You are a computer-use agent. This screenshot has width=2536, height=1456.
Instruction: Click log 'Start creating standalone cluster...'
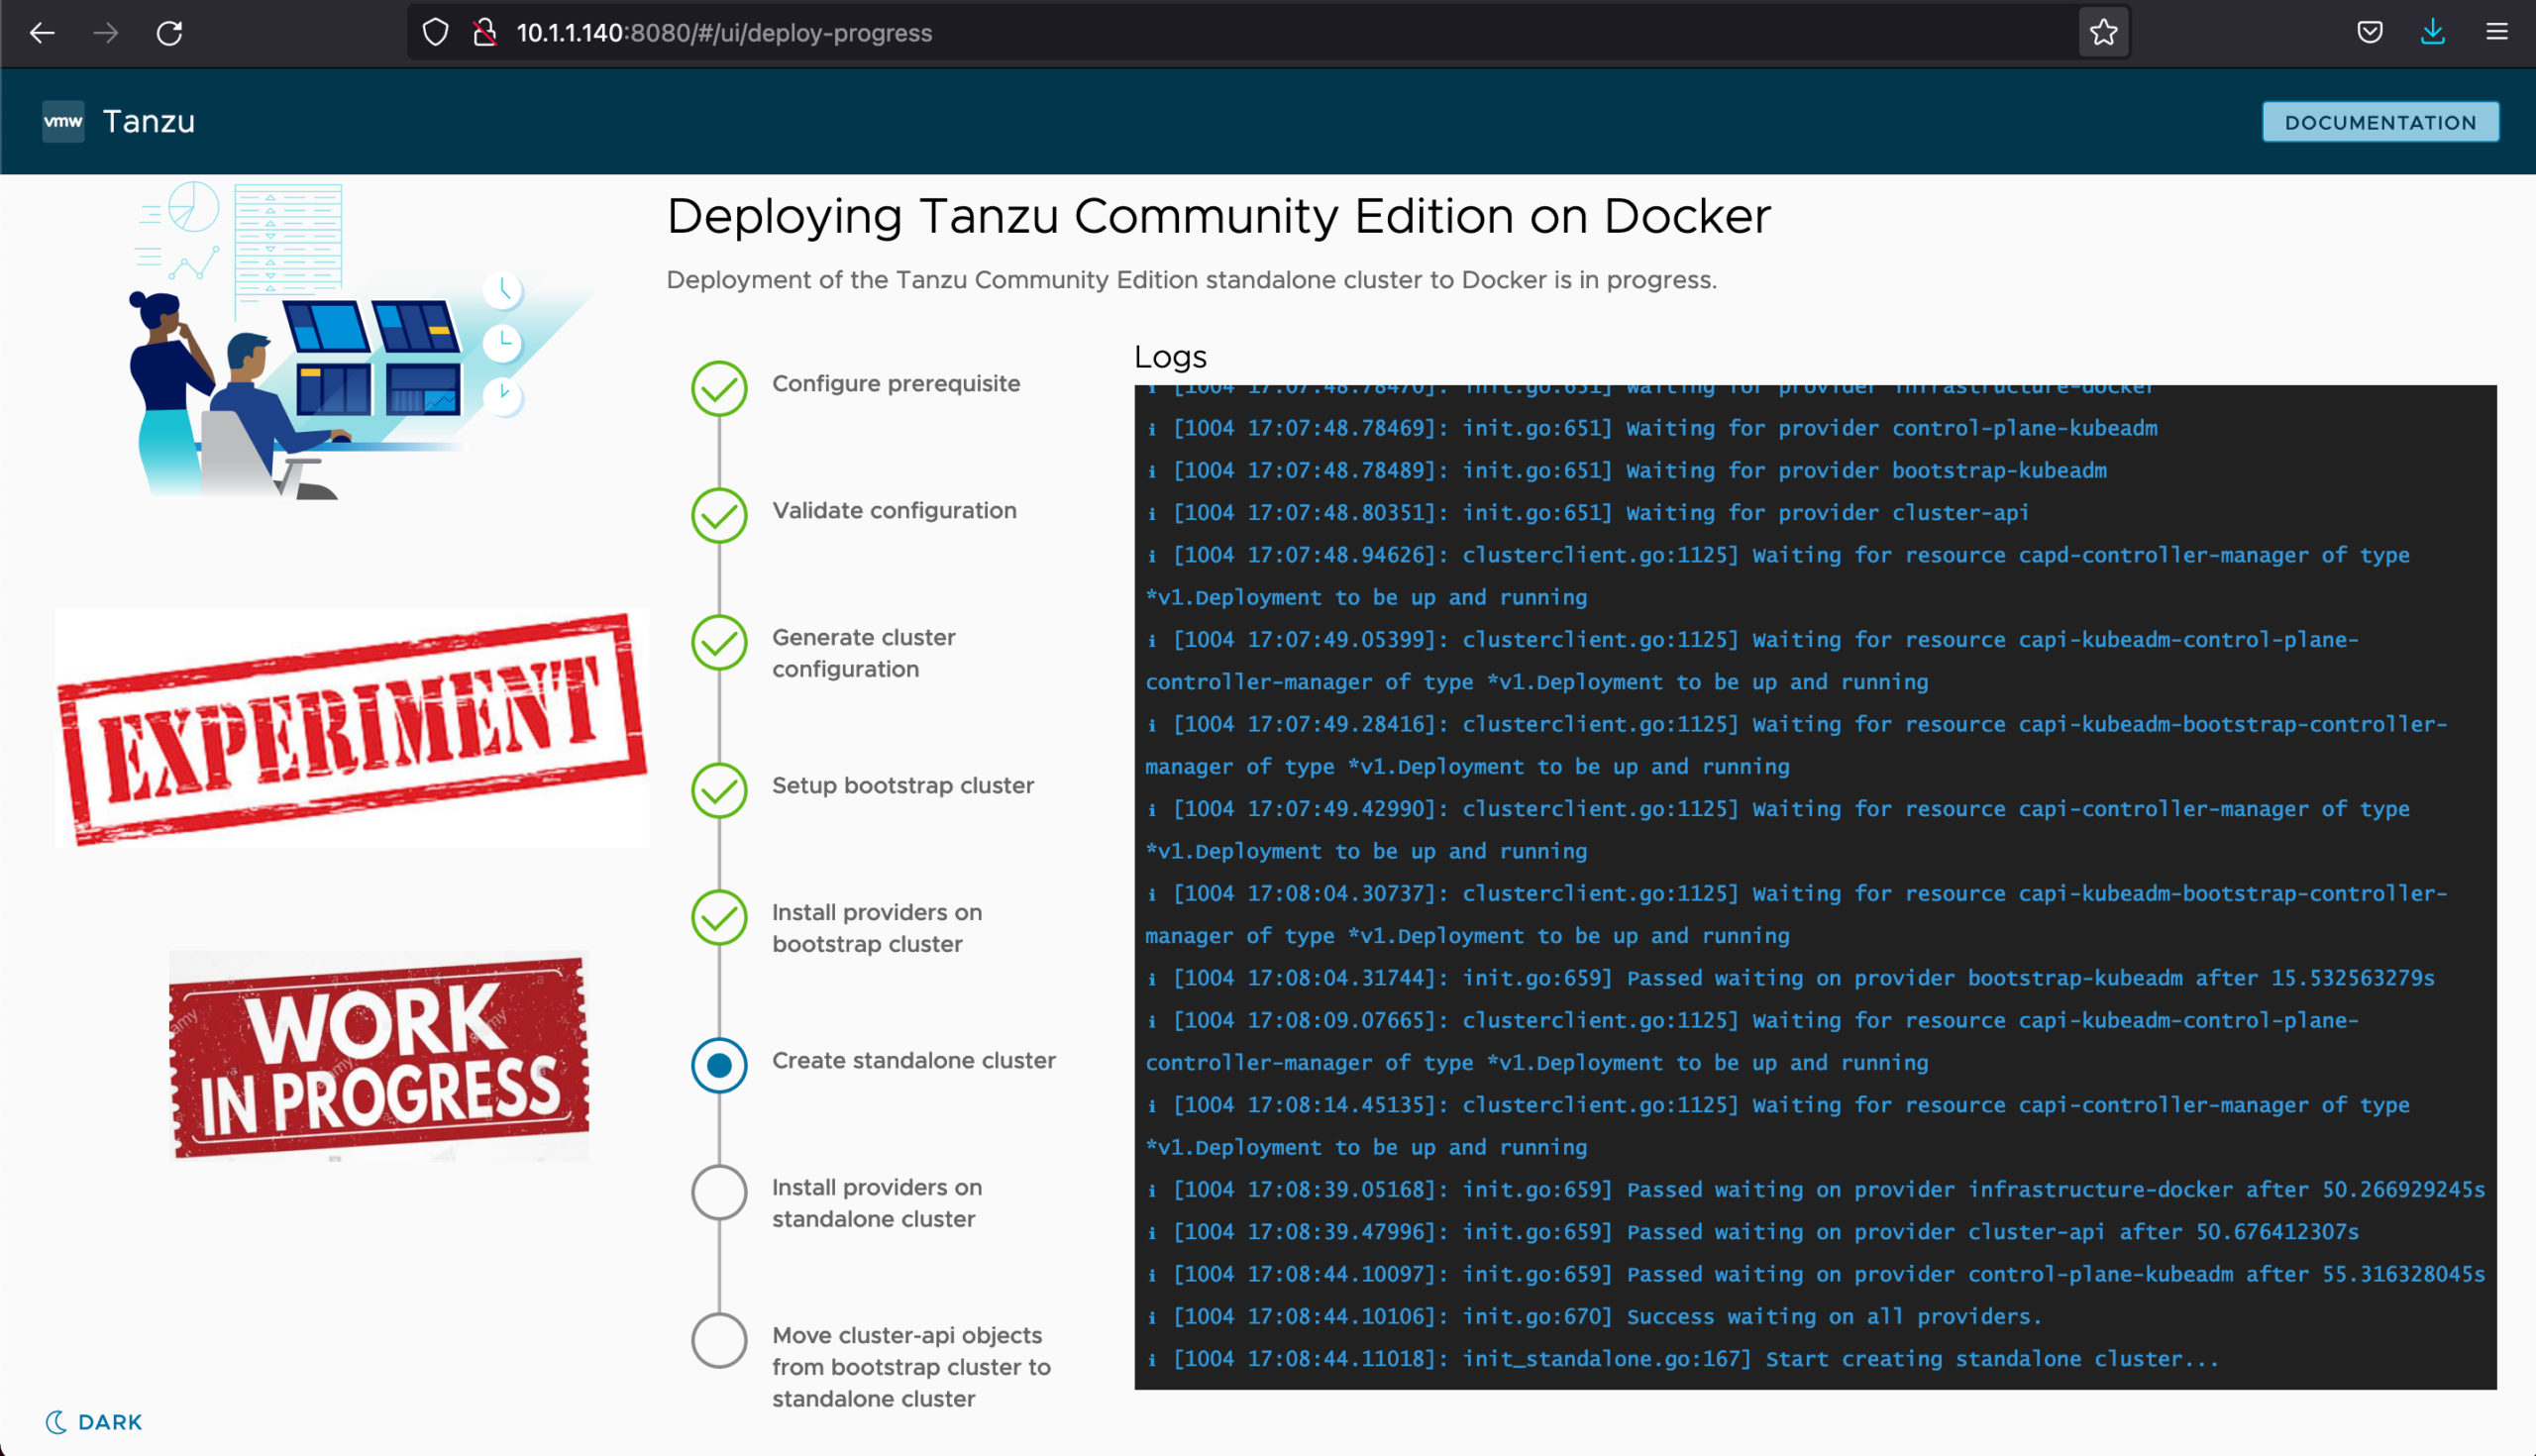(1683, 1359)
